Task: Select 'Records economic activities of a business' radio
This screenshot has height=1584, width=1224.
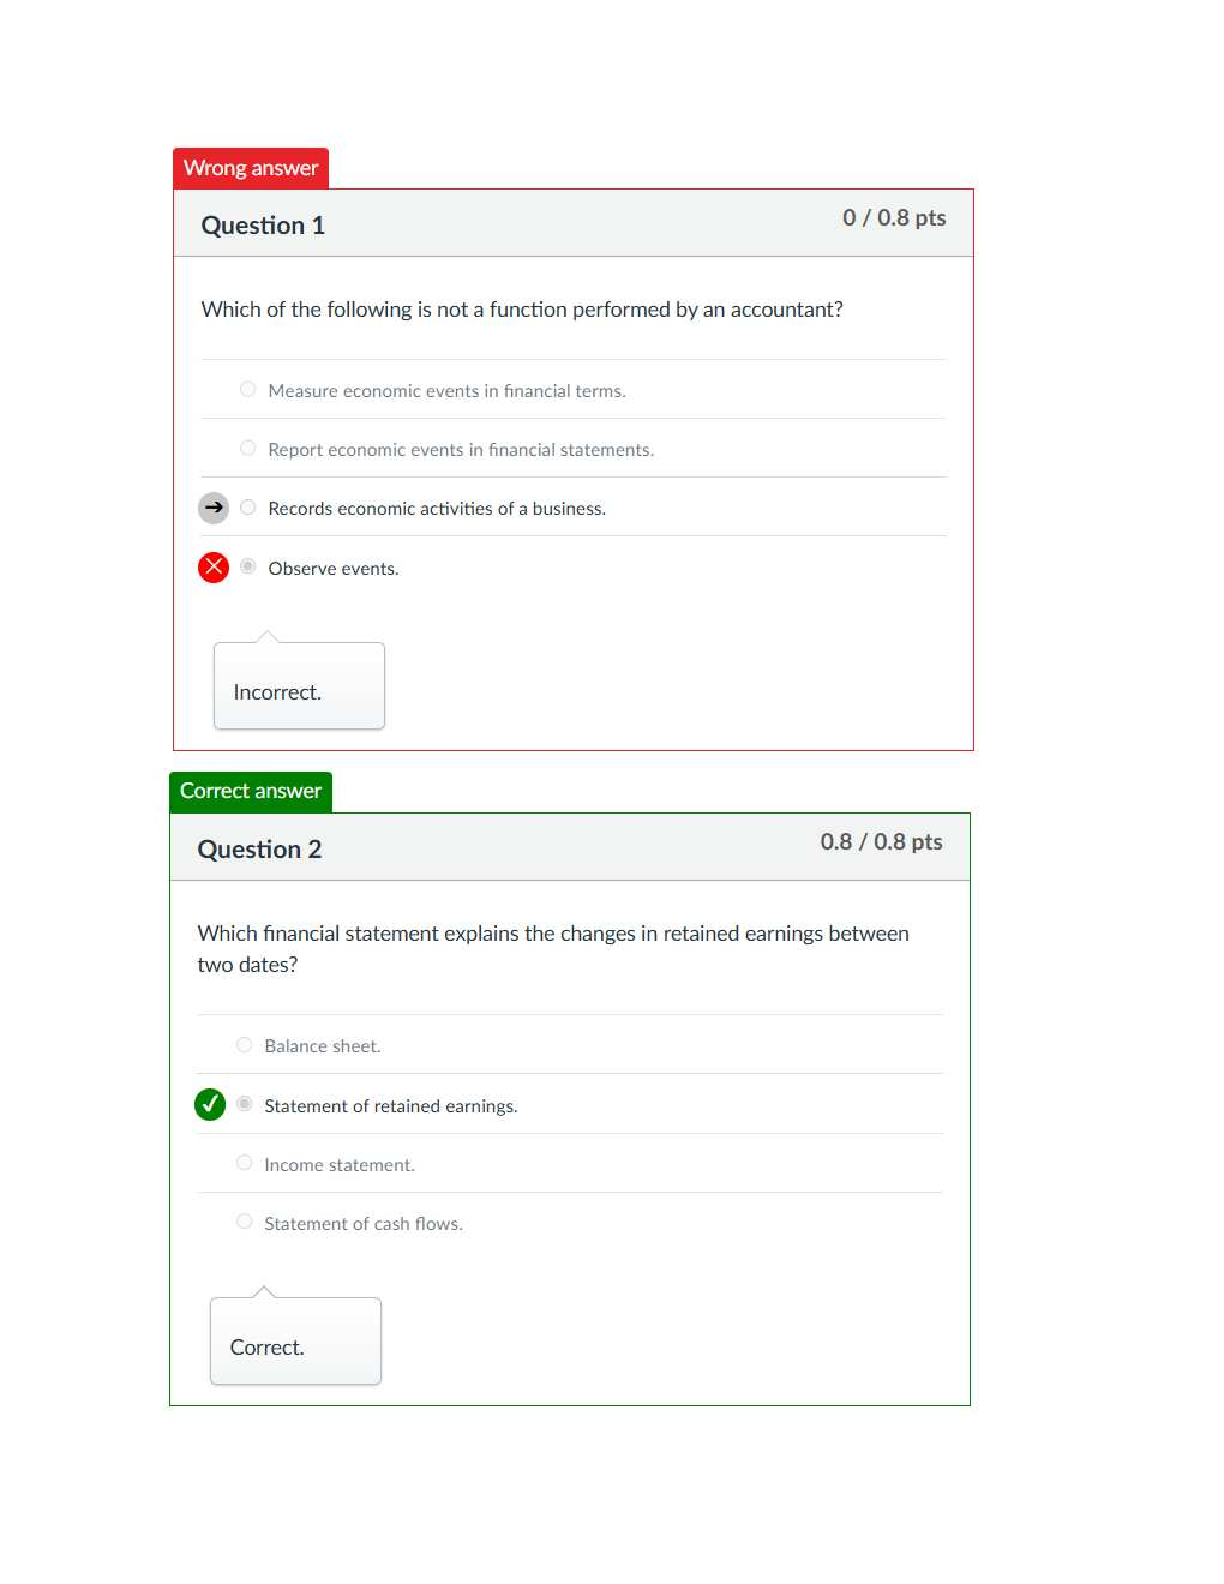Action: coord(248,507)
